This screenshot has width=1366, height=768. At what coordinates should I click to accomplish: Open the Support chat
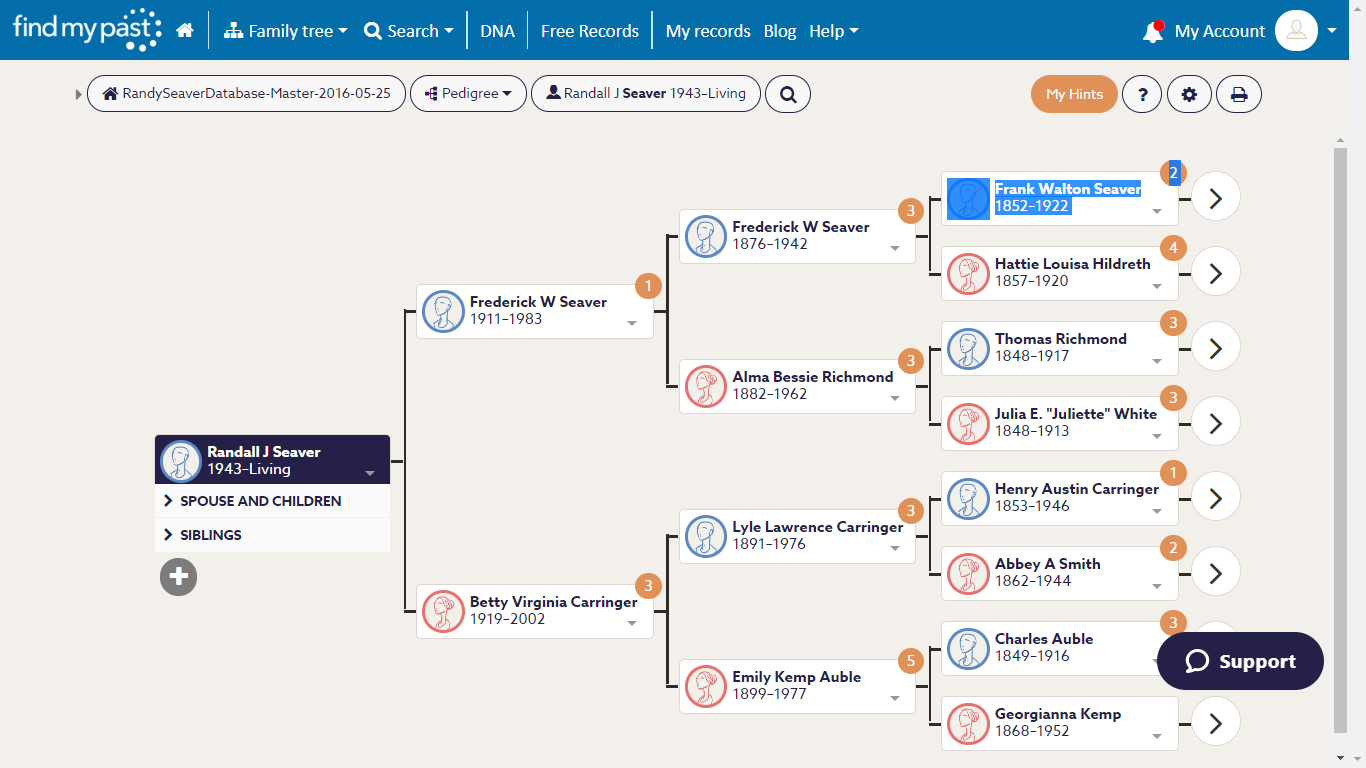(x=1240, y=661)
